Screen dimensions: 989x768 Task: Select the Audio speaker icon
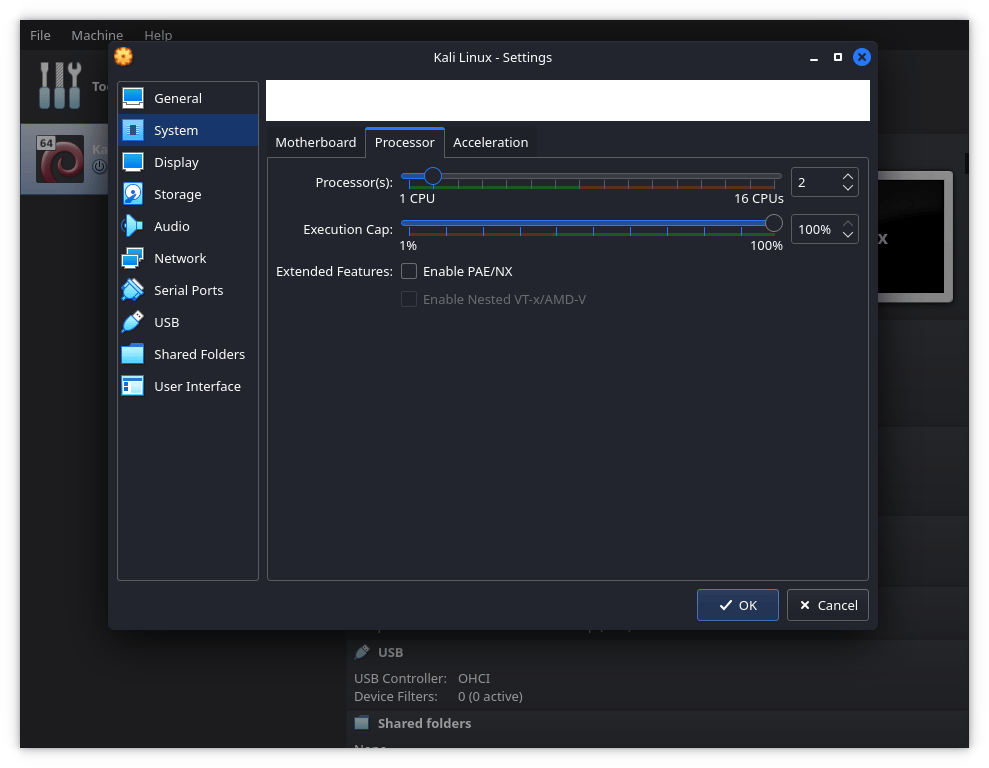pyautogui.click(x=133, y=226)
